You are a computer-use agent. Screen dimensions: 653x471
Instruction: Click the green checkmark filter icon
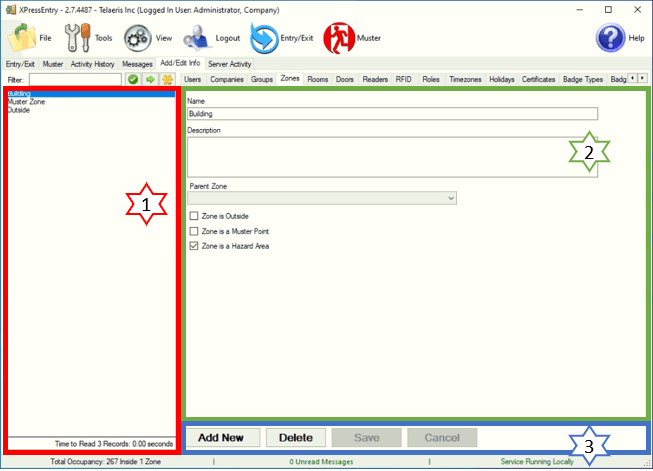click(133, 79)
